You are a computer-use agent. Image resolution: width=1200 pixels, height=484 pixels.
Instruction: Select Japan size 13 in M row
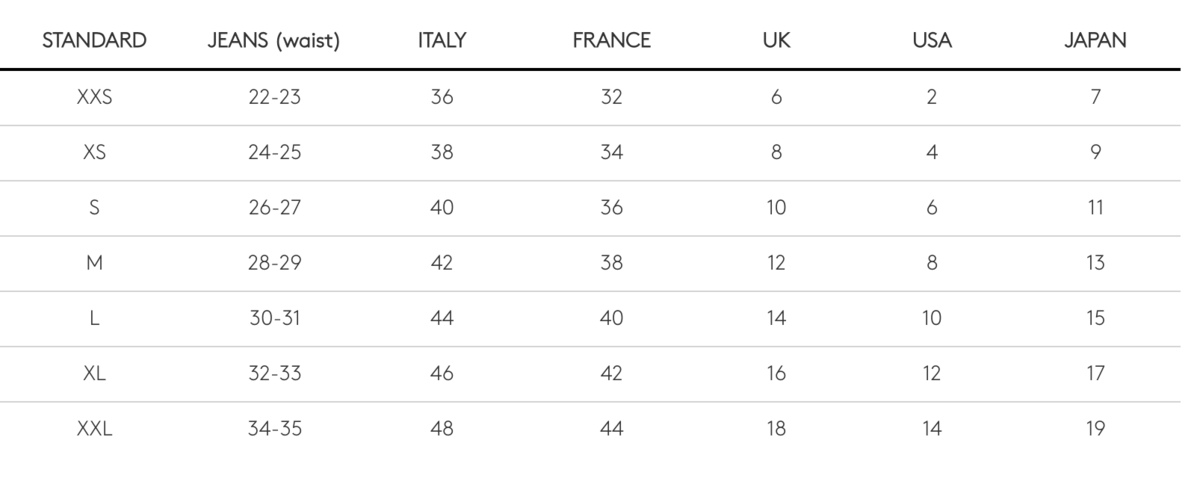point(1095,263)
